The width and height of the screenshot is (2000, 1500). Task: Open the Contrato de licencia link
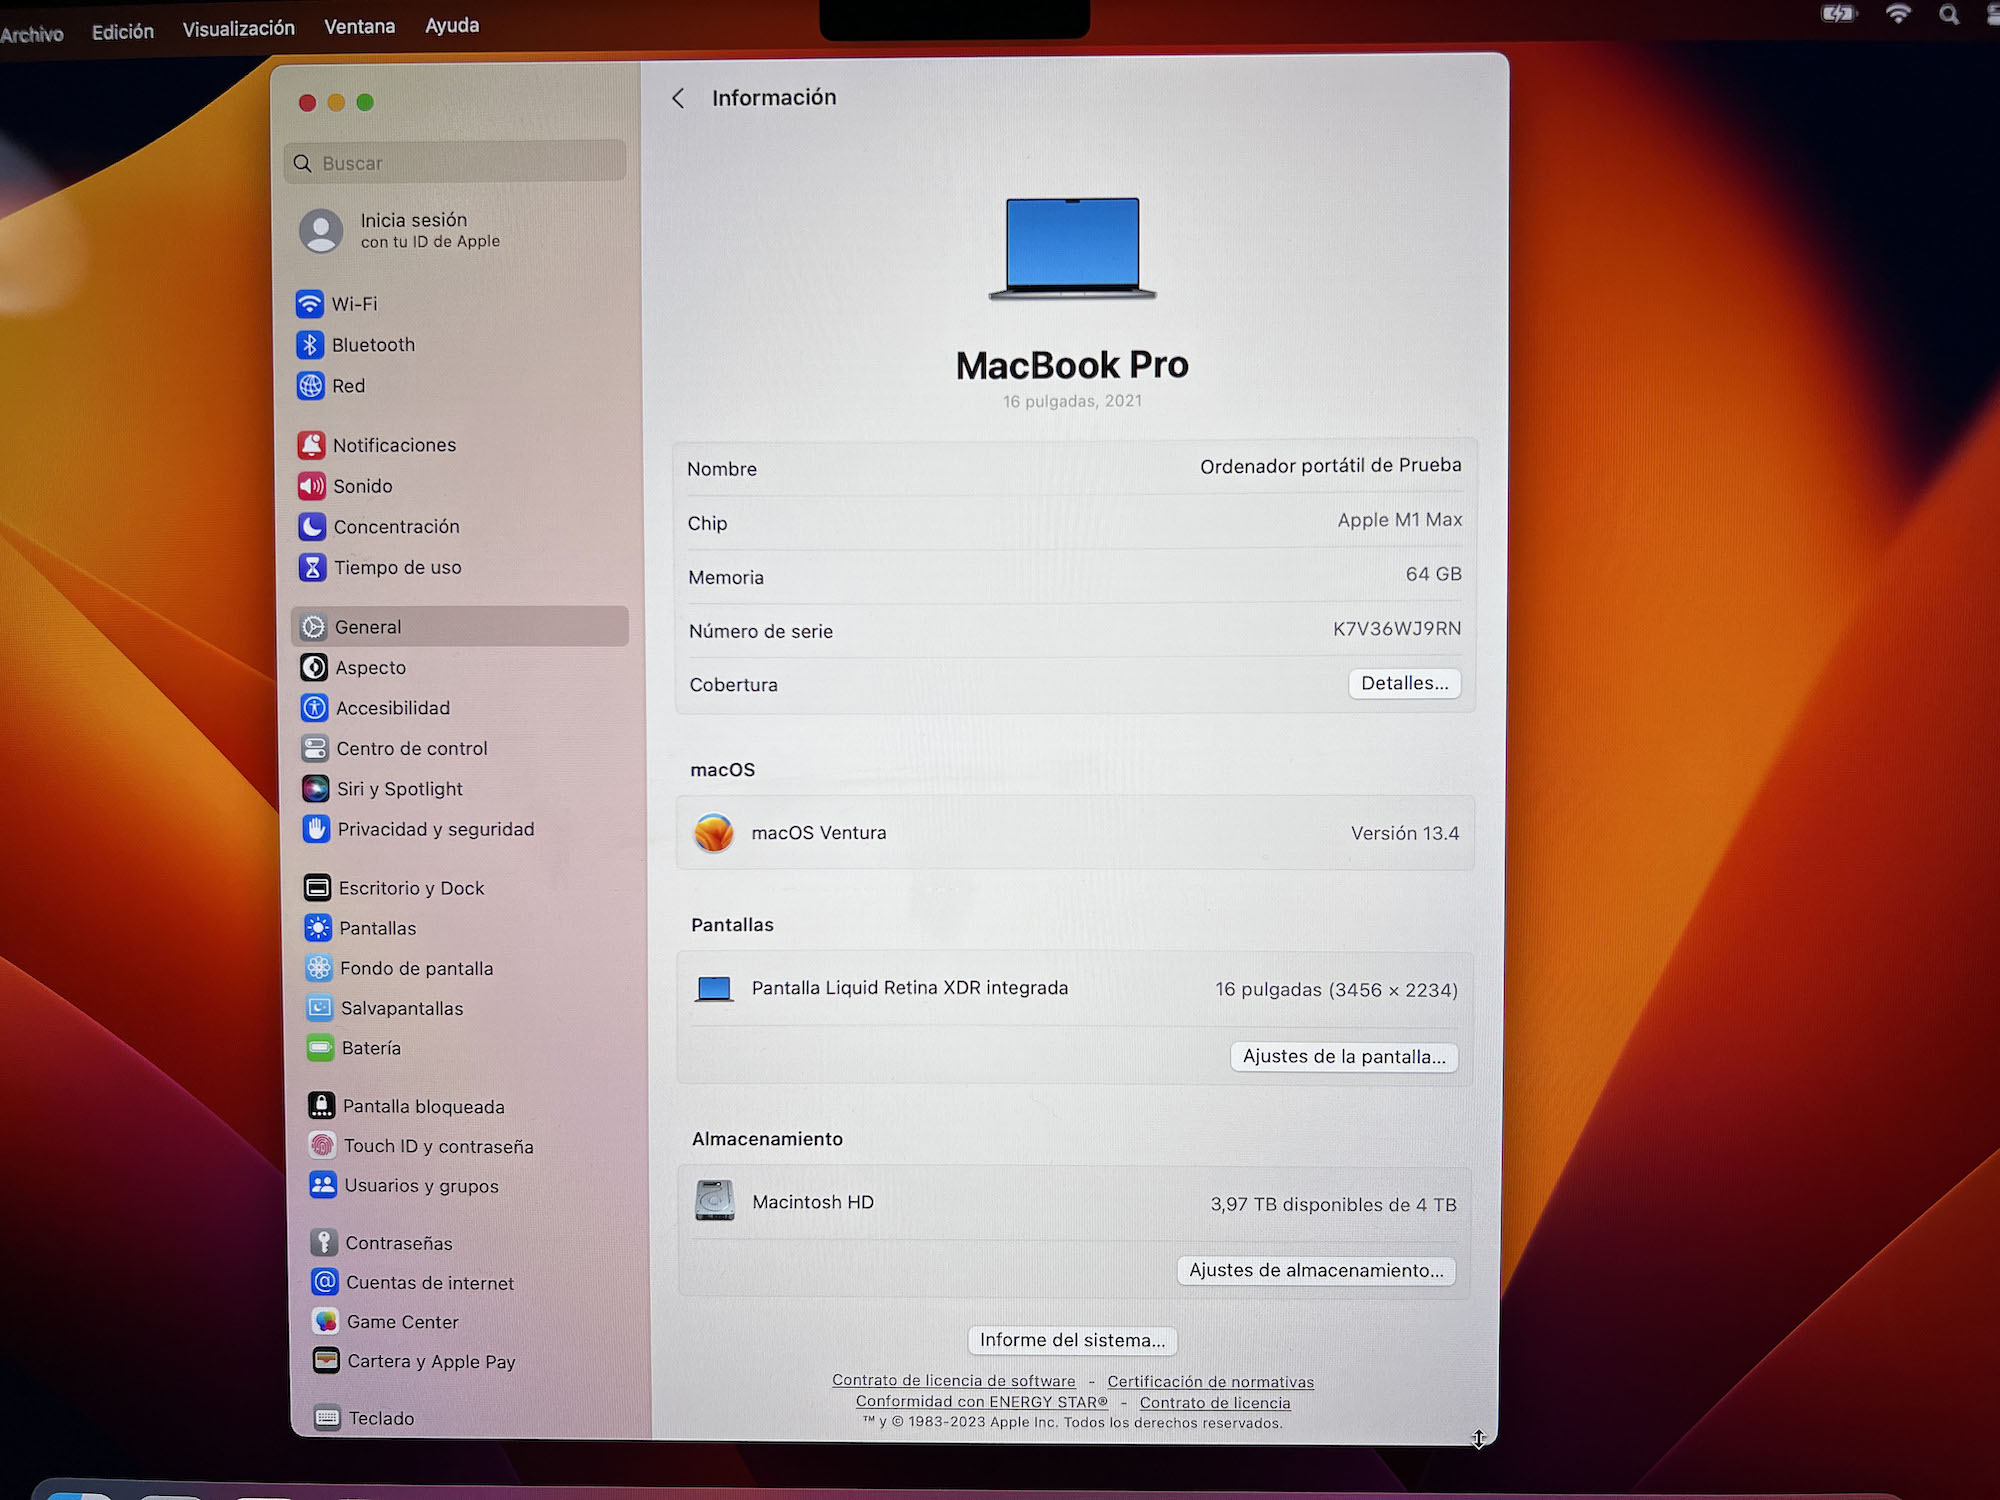click(x=1215, y=1403)
